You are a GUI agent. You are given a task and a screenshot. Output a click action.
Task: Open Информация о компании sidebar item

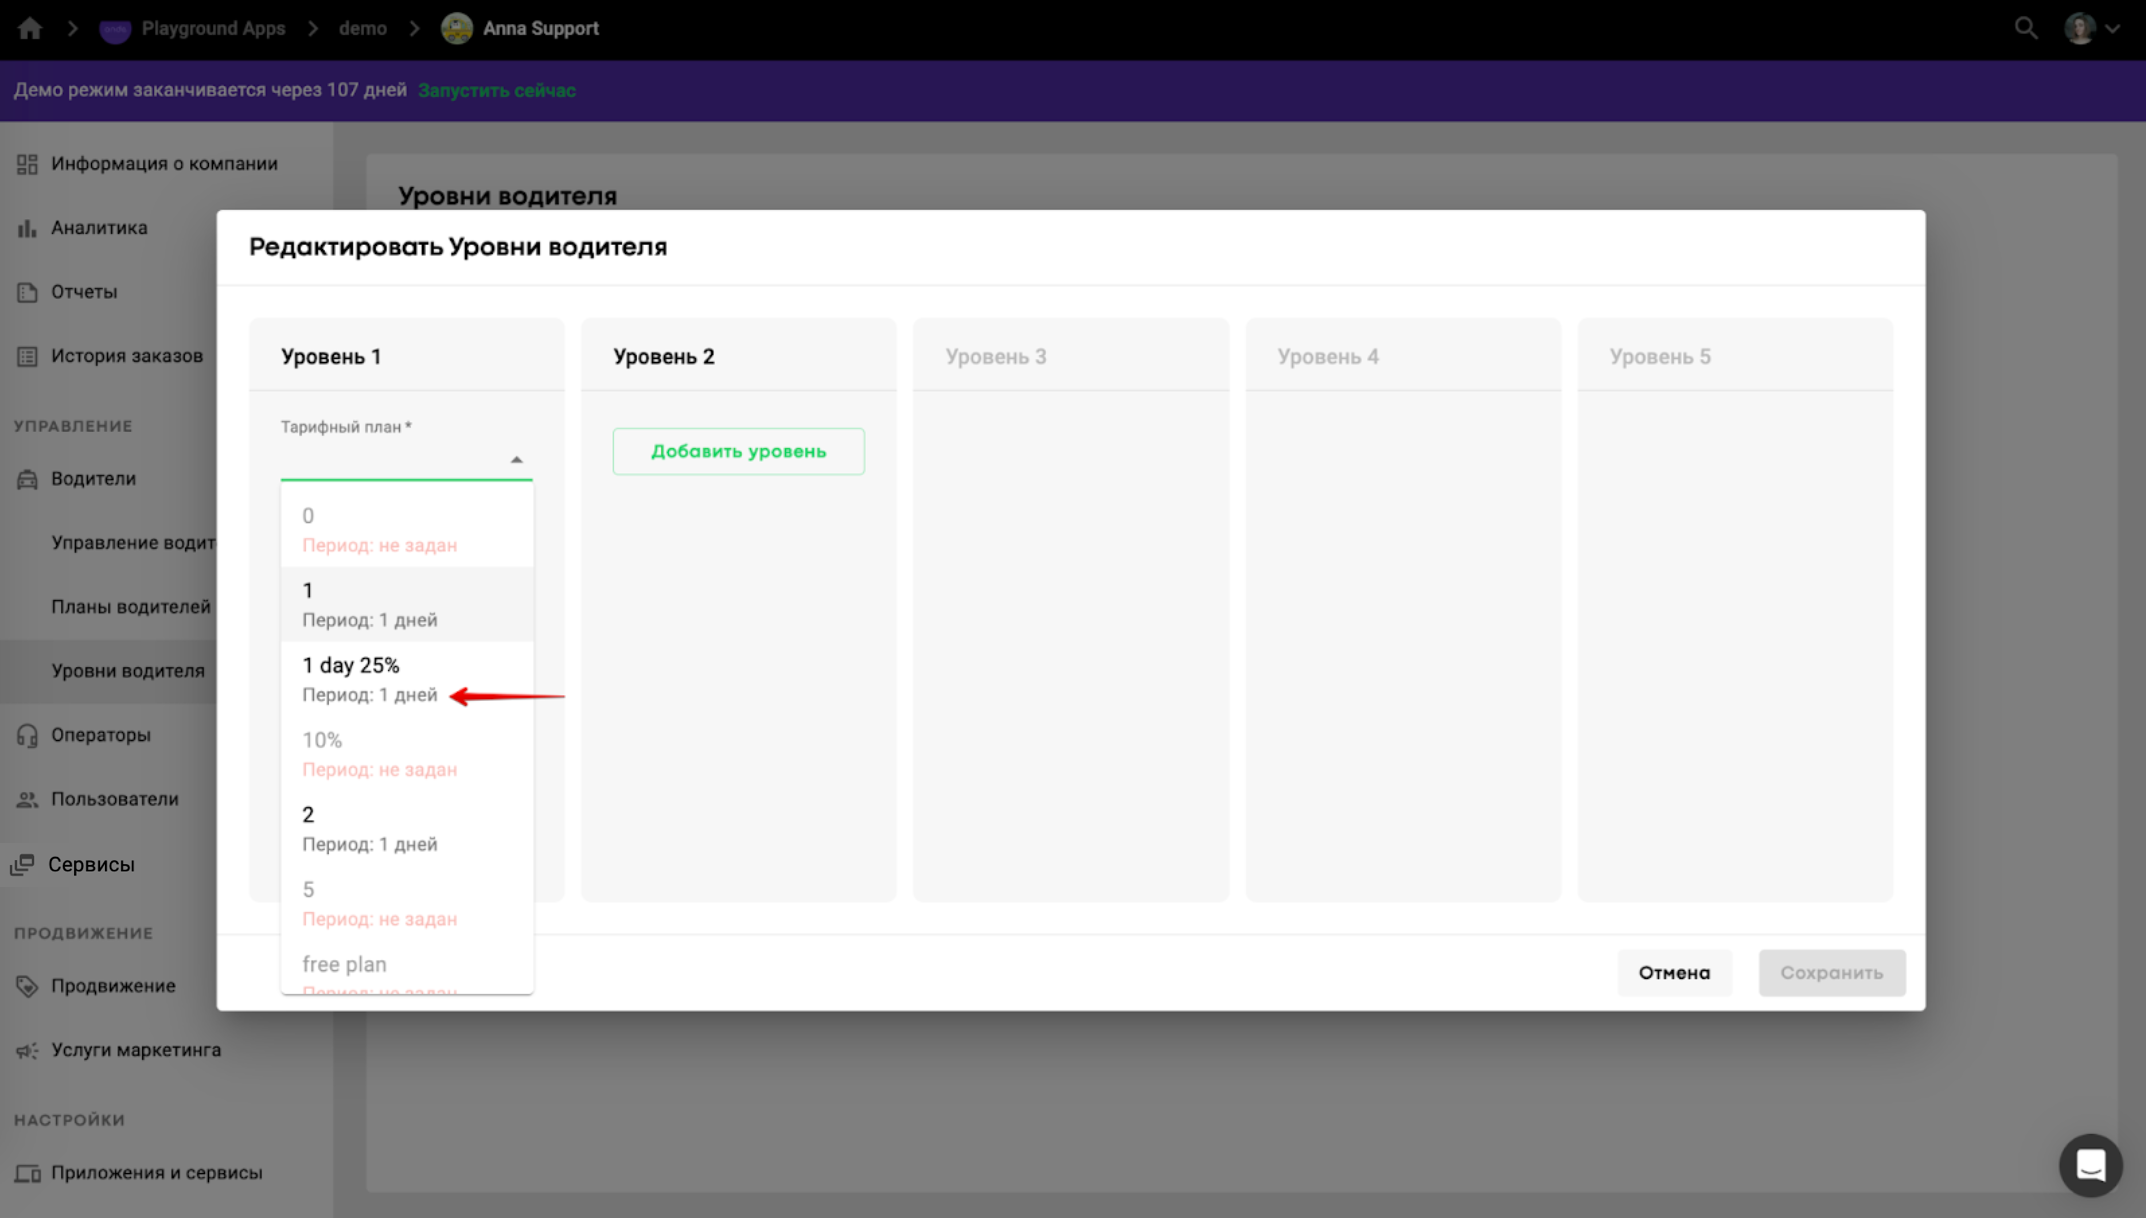click(x=164, y=164)
